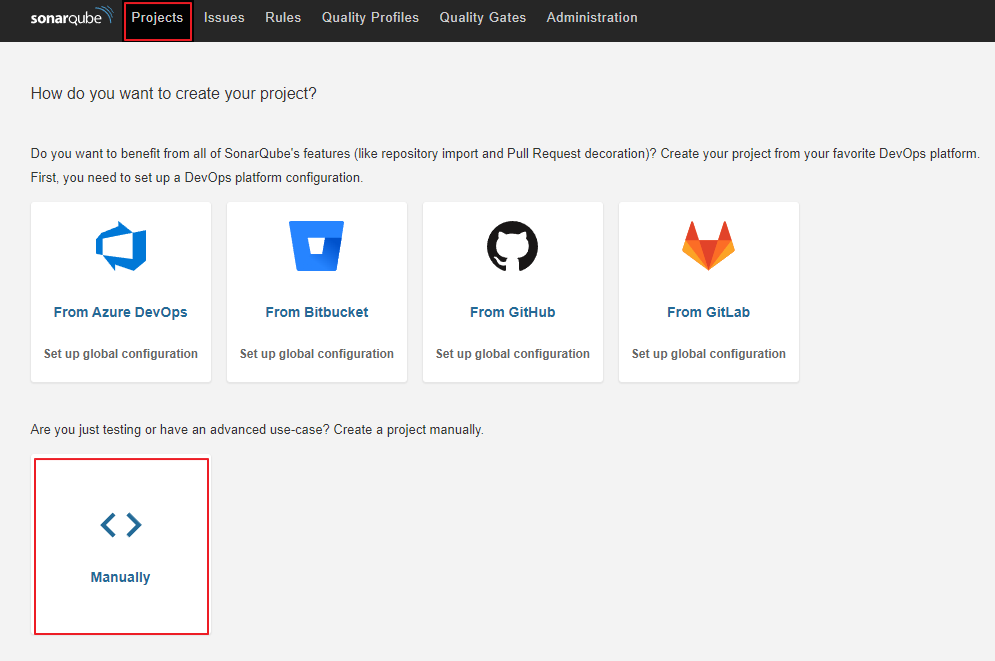Click the Manually code brackets icon

[121, 525]
